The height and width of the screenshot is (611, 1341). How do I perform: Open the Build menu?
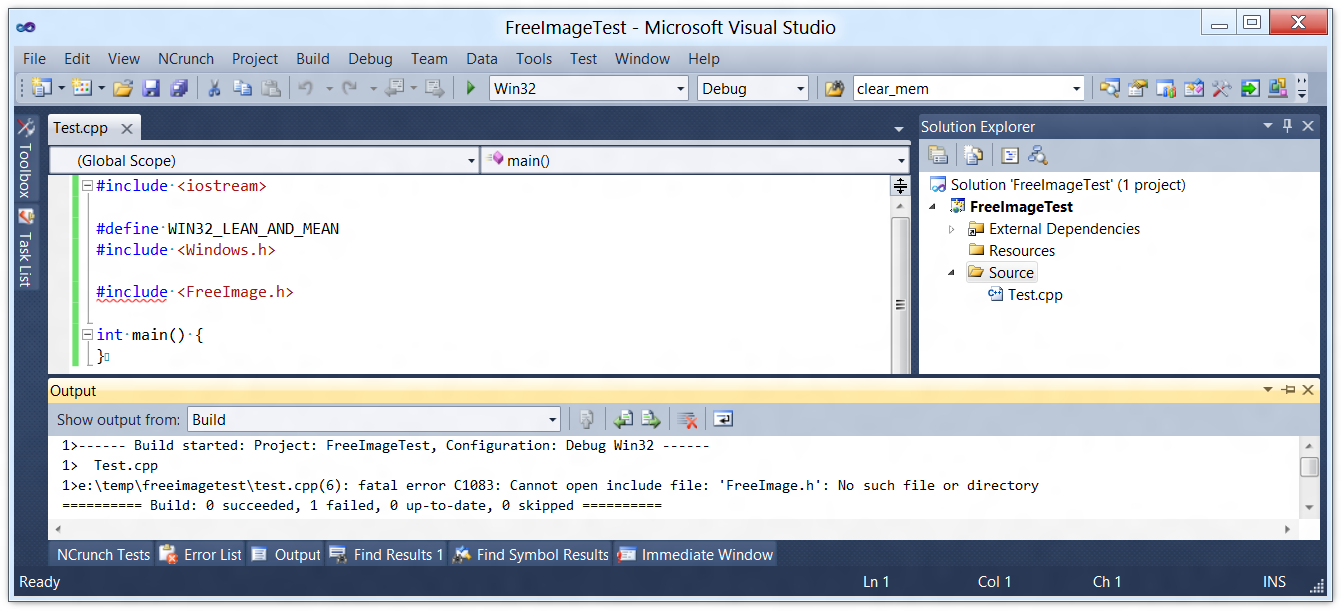point(313,58)
